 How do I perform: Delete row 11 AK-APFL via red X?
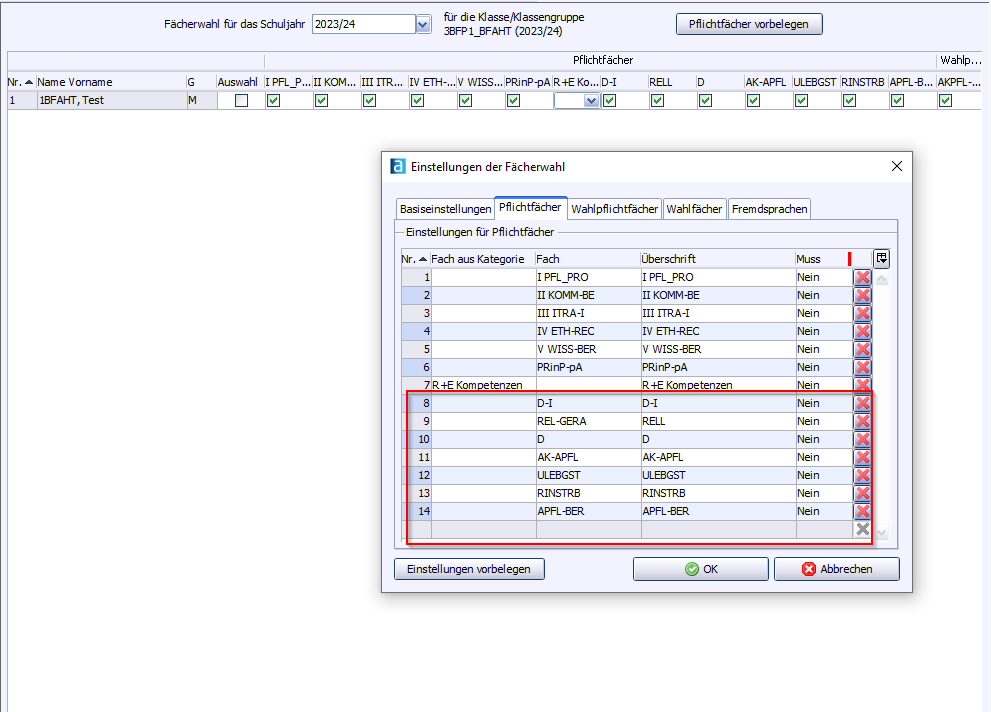coord(862,457)
